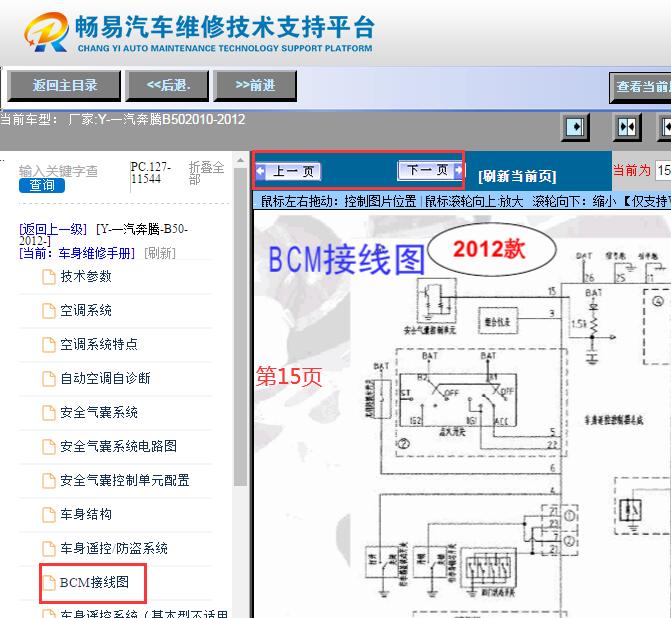Screen dimensions: 671x618
Task: Click the 查看当前 button at top right
Action: pos(641,87)
